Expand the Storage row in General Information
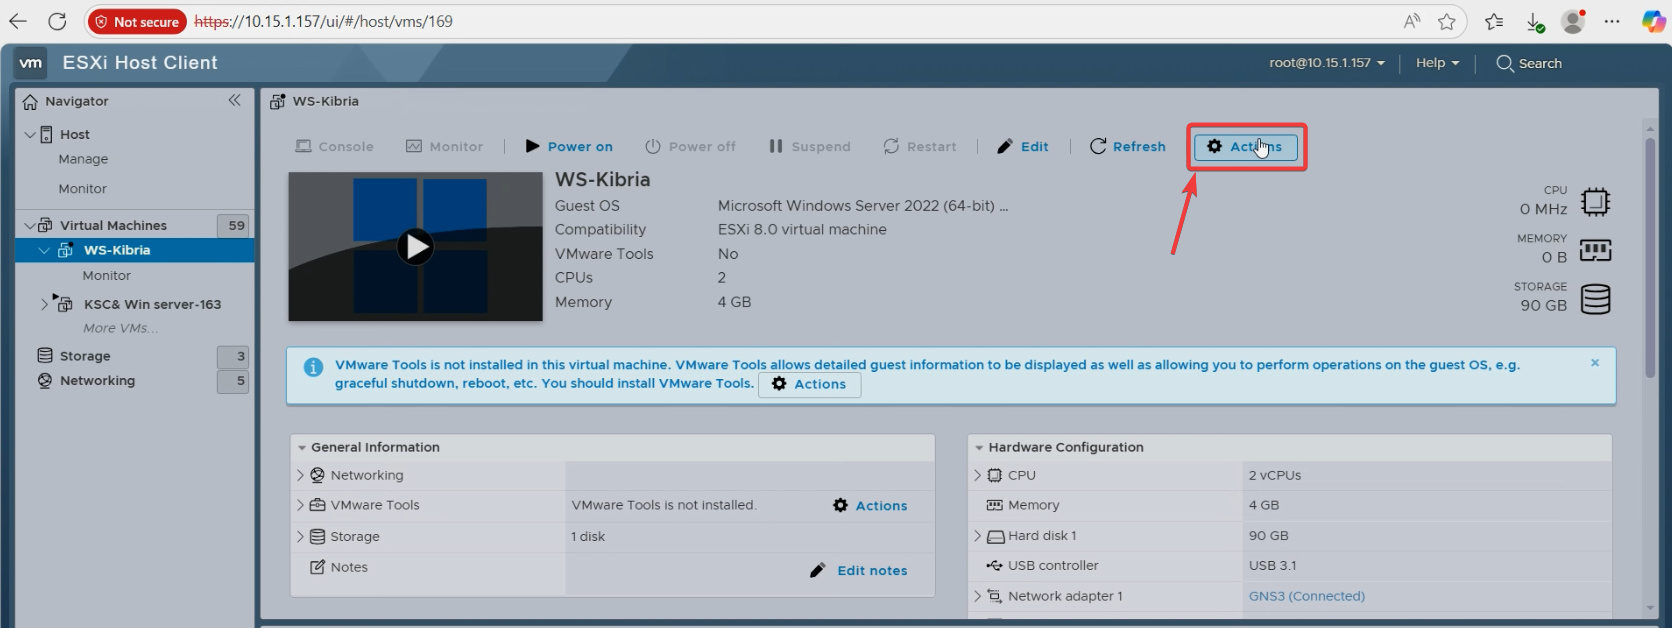 point(300,536)
